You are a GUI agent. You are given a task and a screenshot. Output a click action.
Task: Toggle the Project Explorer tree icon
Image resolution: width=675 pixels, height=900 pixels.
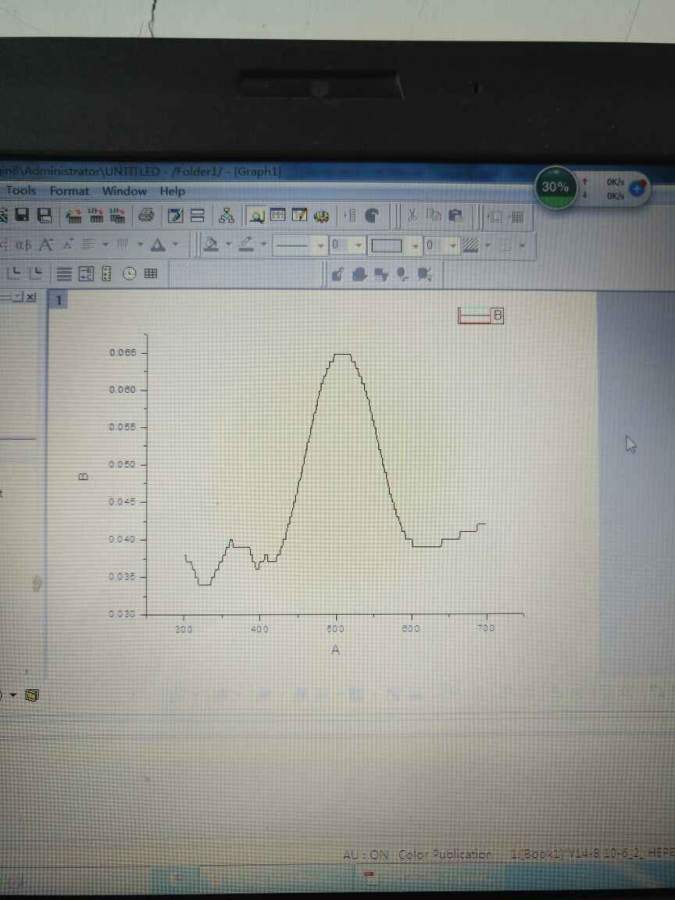point(227,216)
